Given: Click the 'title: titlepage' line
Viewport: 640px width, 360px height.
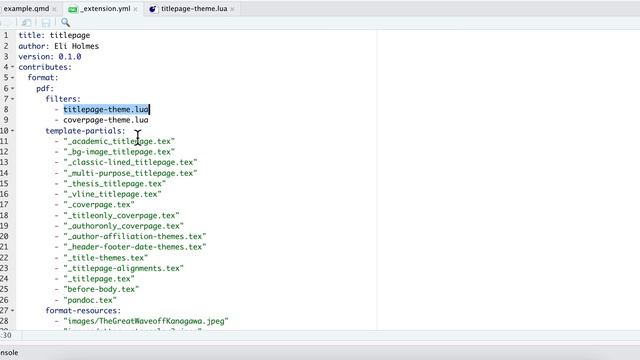Looking at the screenshot, I should pos(54,36).
